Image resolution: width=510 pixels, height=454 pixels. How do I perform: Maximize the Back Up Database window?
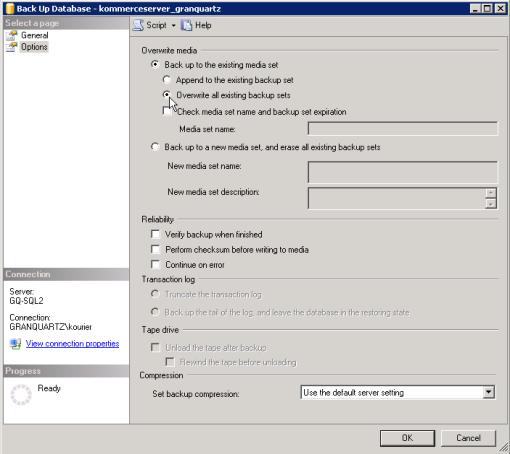click(488, 8)
